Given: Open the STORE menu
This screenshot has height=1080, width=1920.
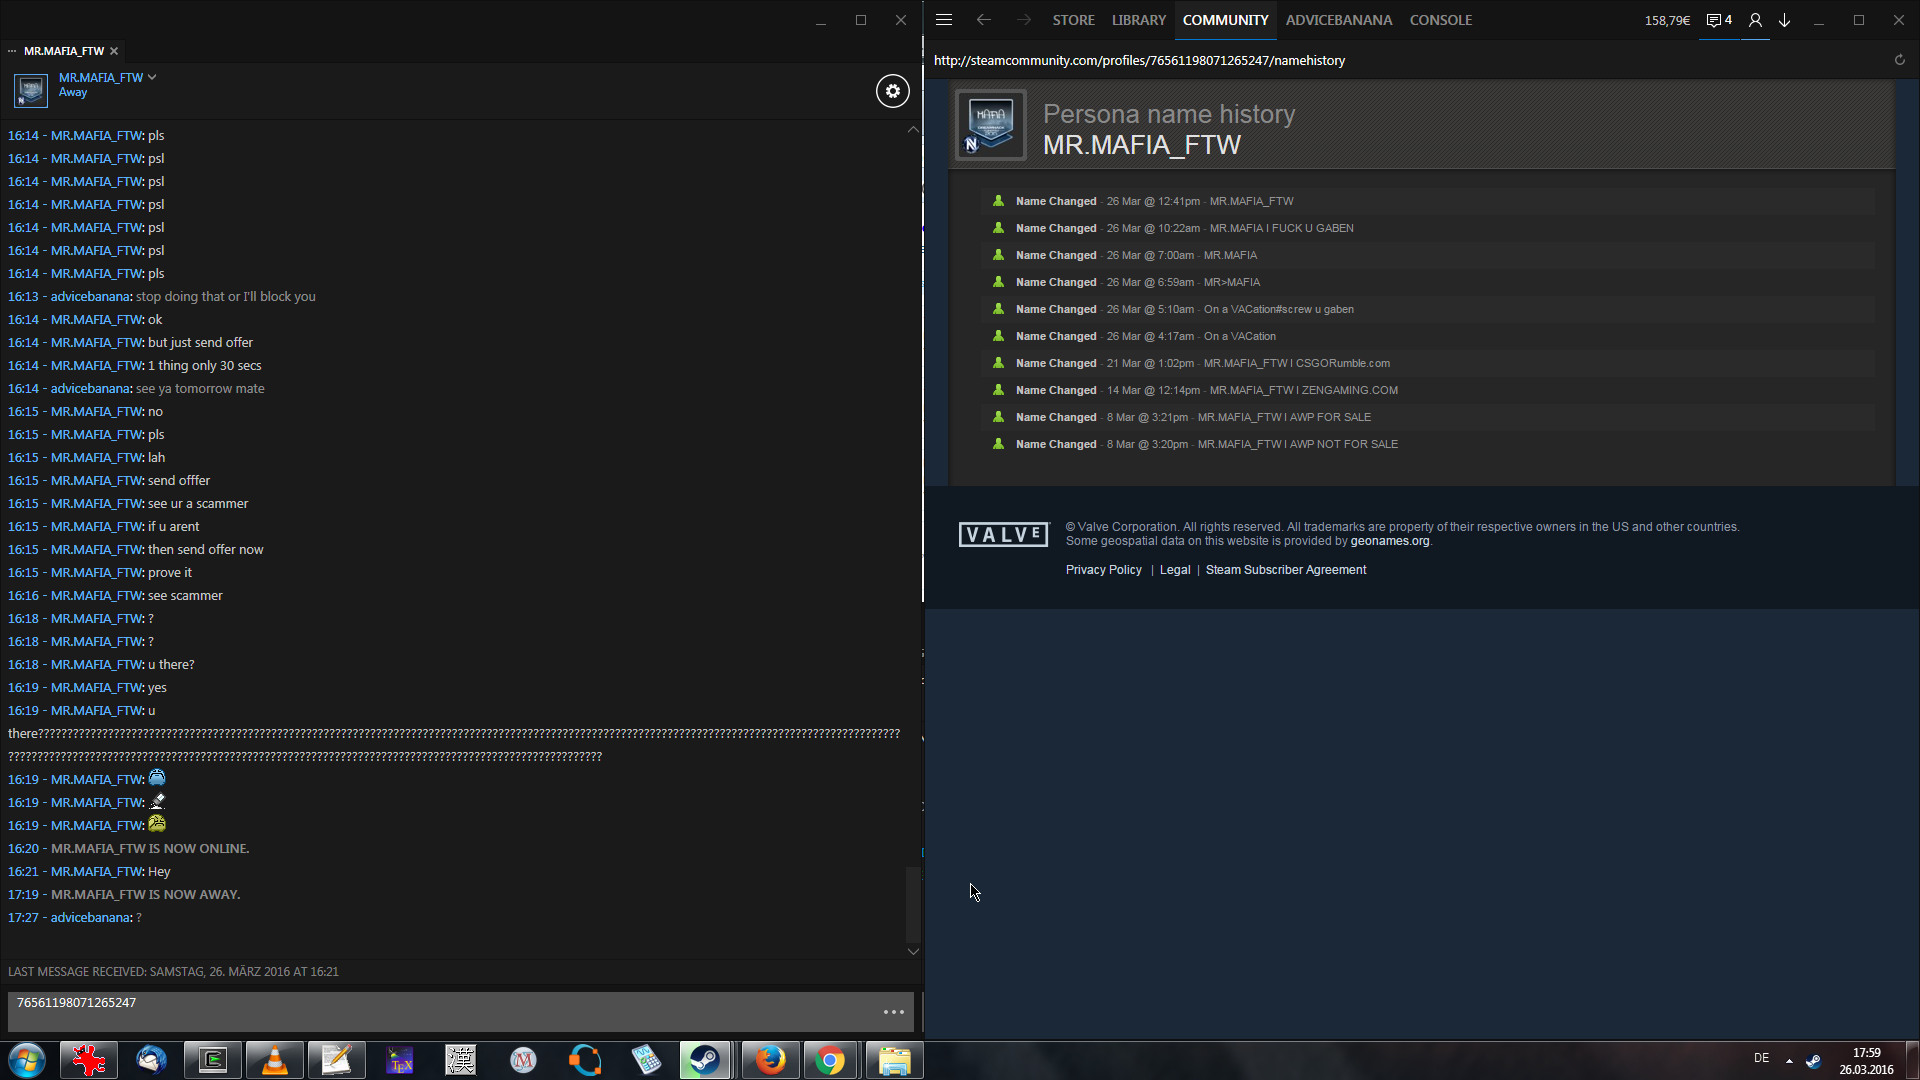Looking at the screenshot, I should click(1073, 20).
